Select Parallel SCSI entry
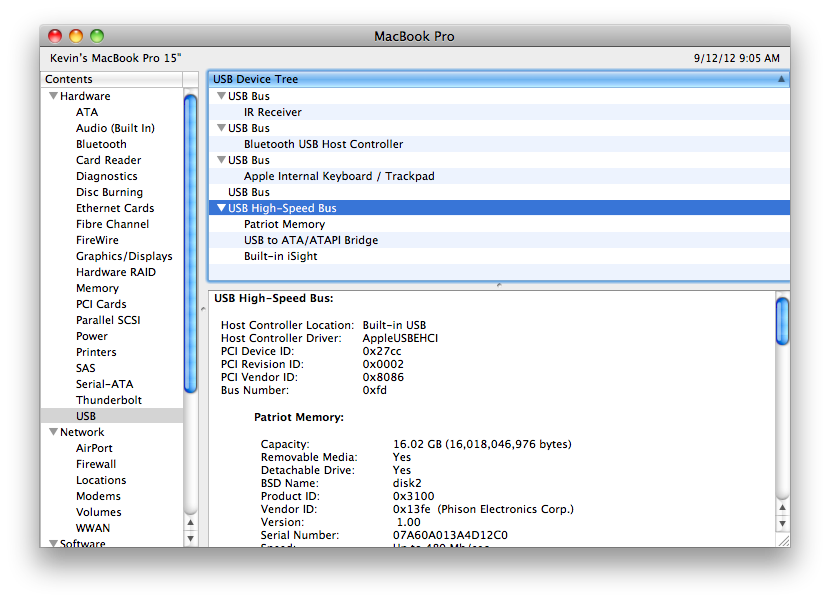830x602 pixels. (108, 320)
